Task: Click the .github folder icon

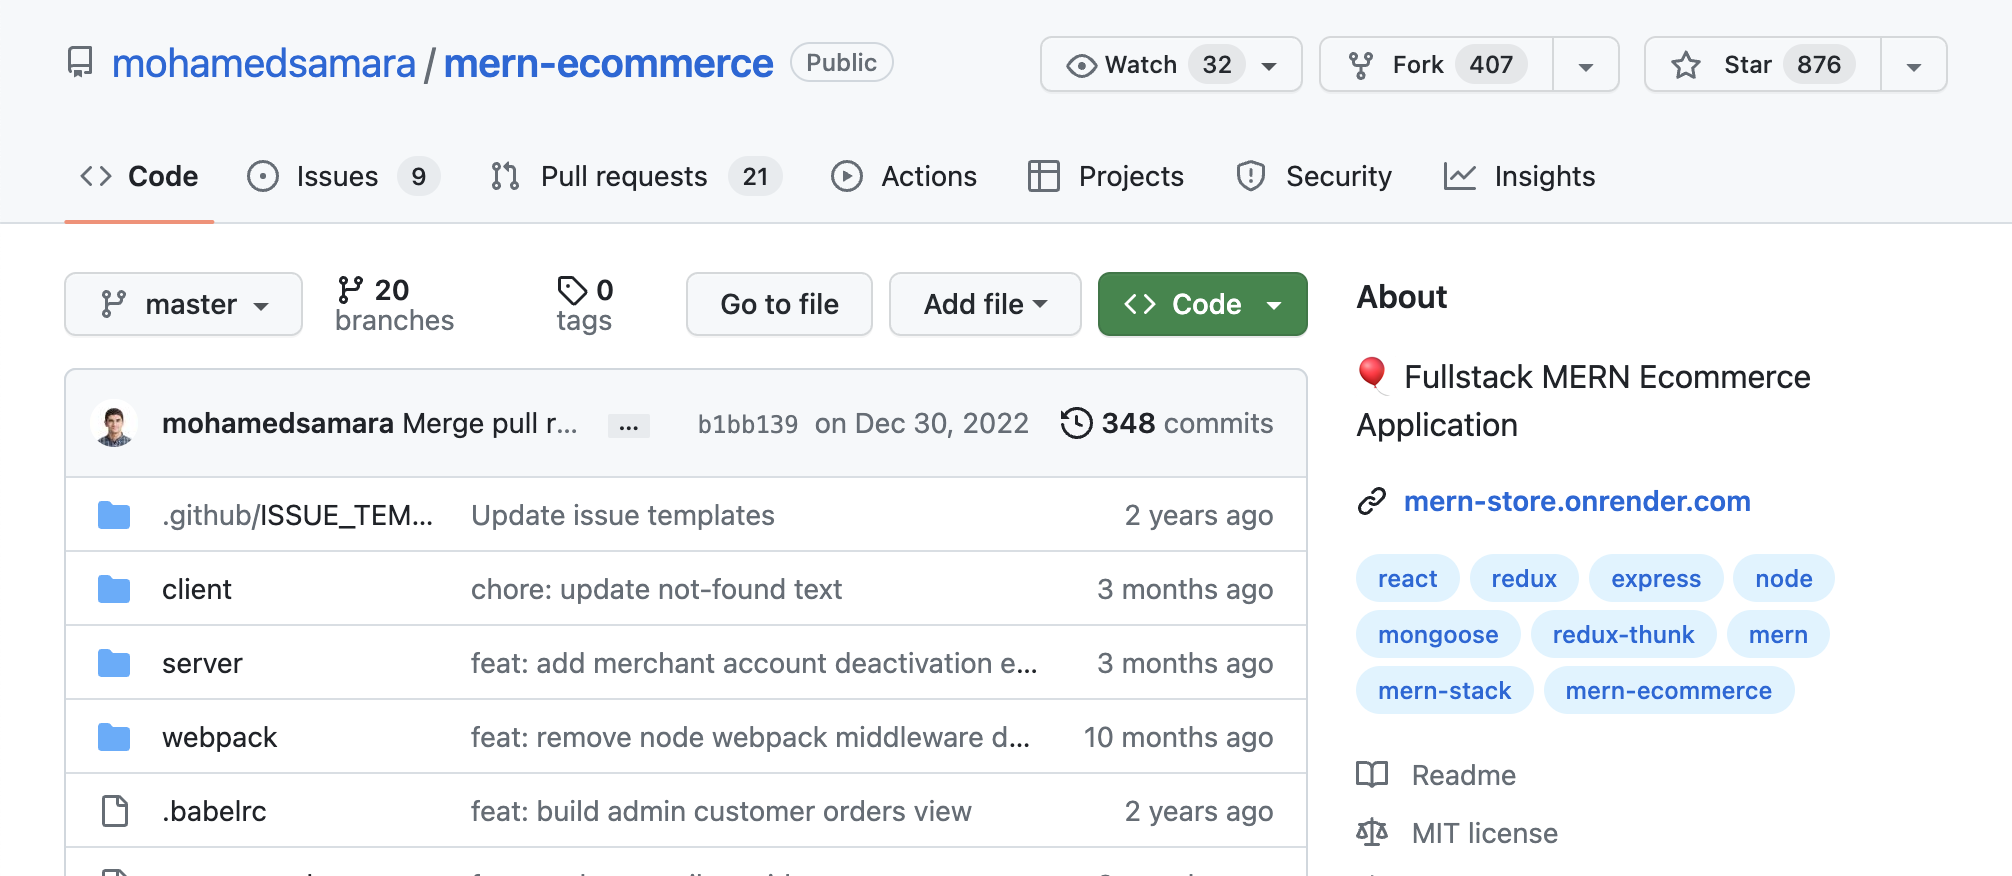Action: [114, 515]
